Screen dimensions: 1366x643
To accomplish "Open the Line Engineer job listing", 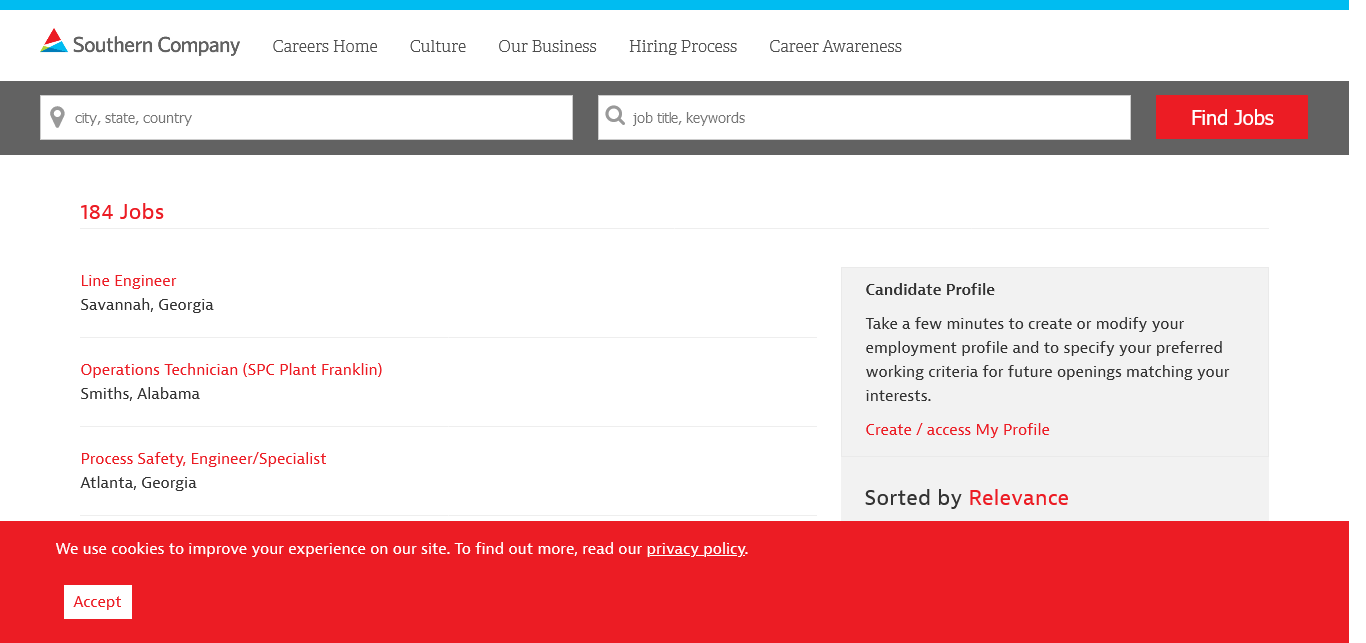I will [x=128, y=281].
